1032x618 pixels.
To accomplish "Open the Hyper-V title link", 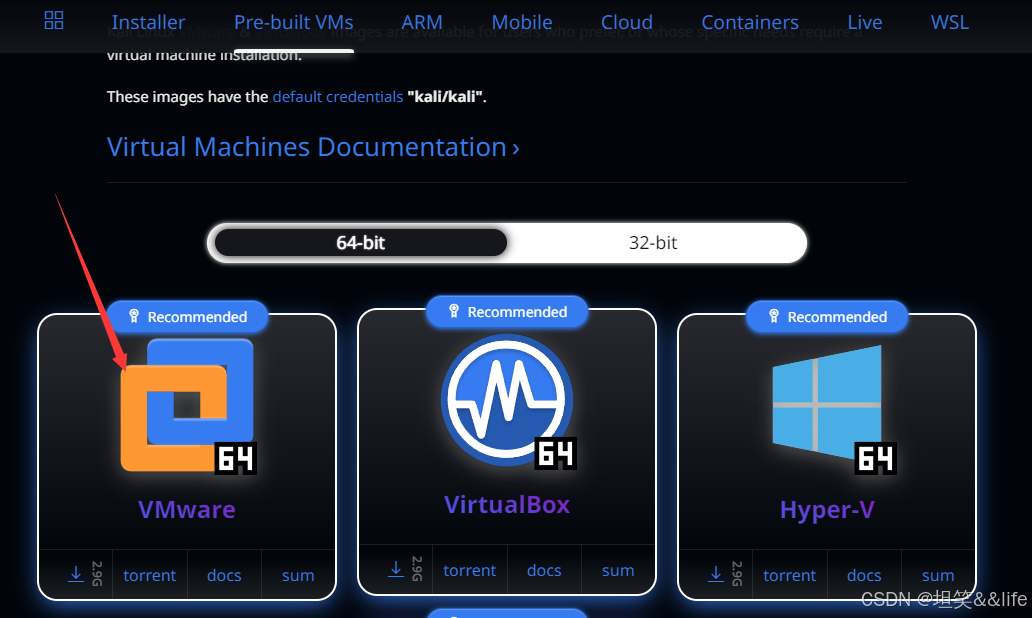I will pyautogui.click(x=827, y=509).
